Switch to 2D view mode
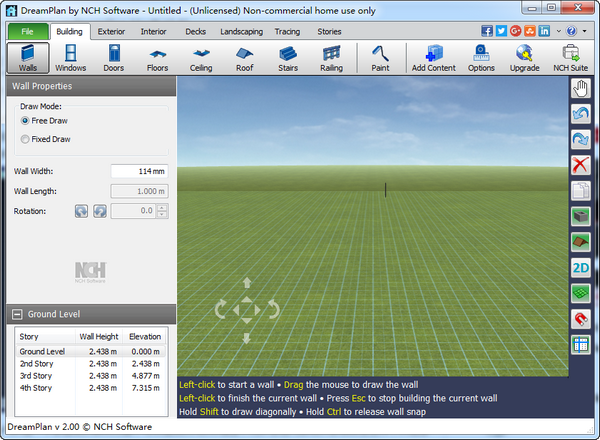This screenshot has height=440, width=600. coord(580,267)
